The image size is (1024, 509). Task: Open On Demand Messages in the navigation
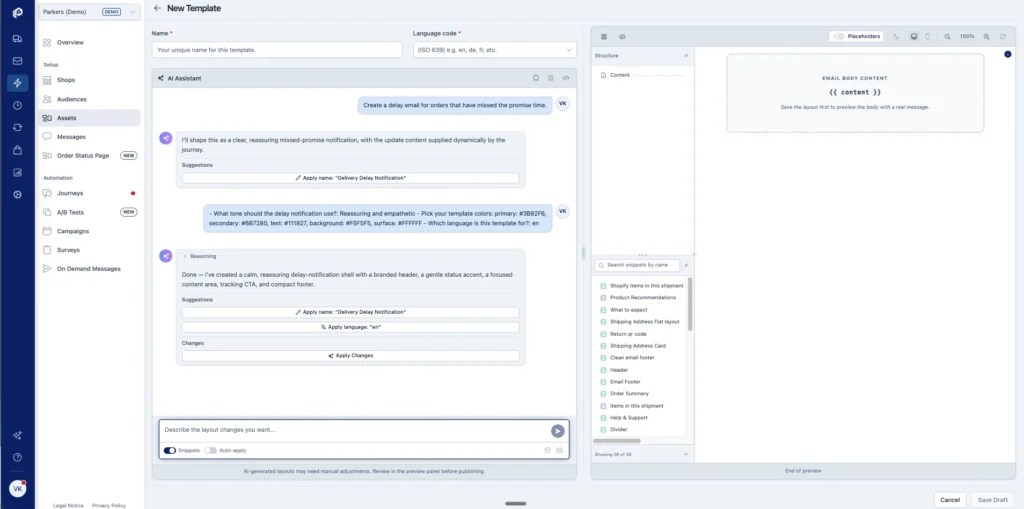(89, 269)
